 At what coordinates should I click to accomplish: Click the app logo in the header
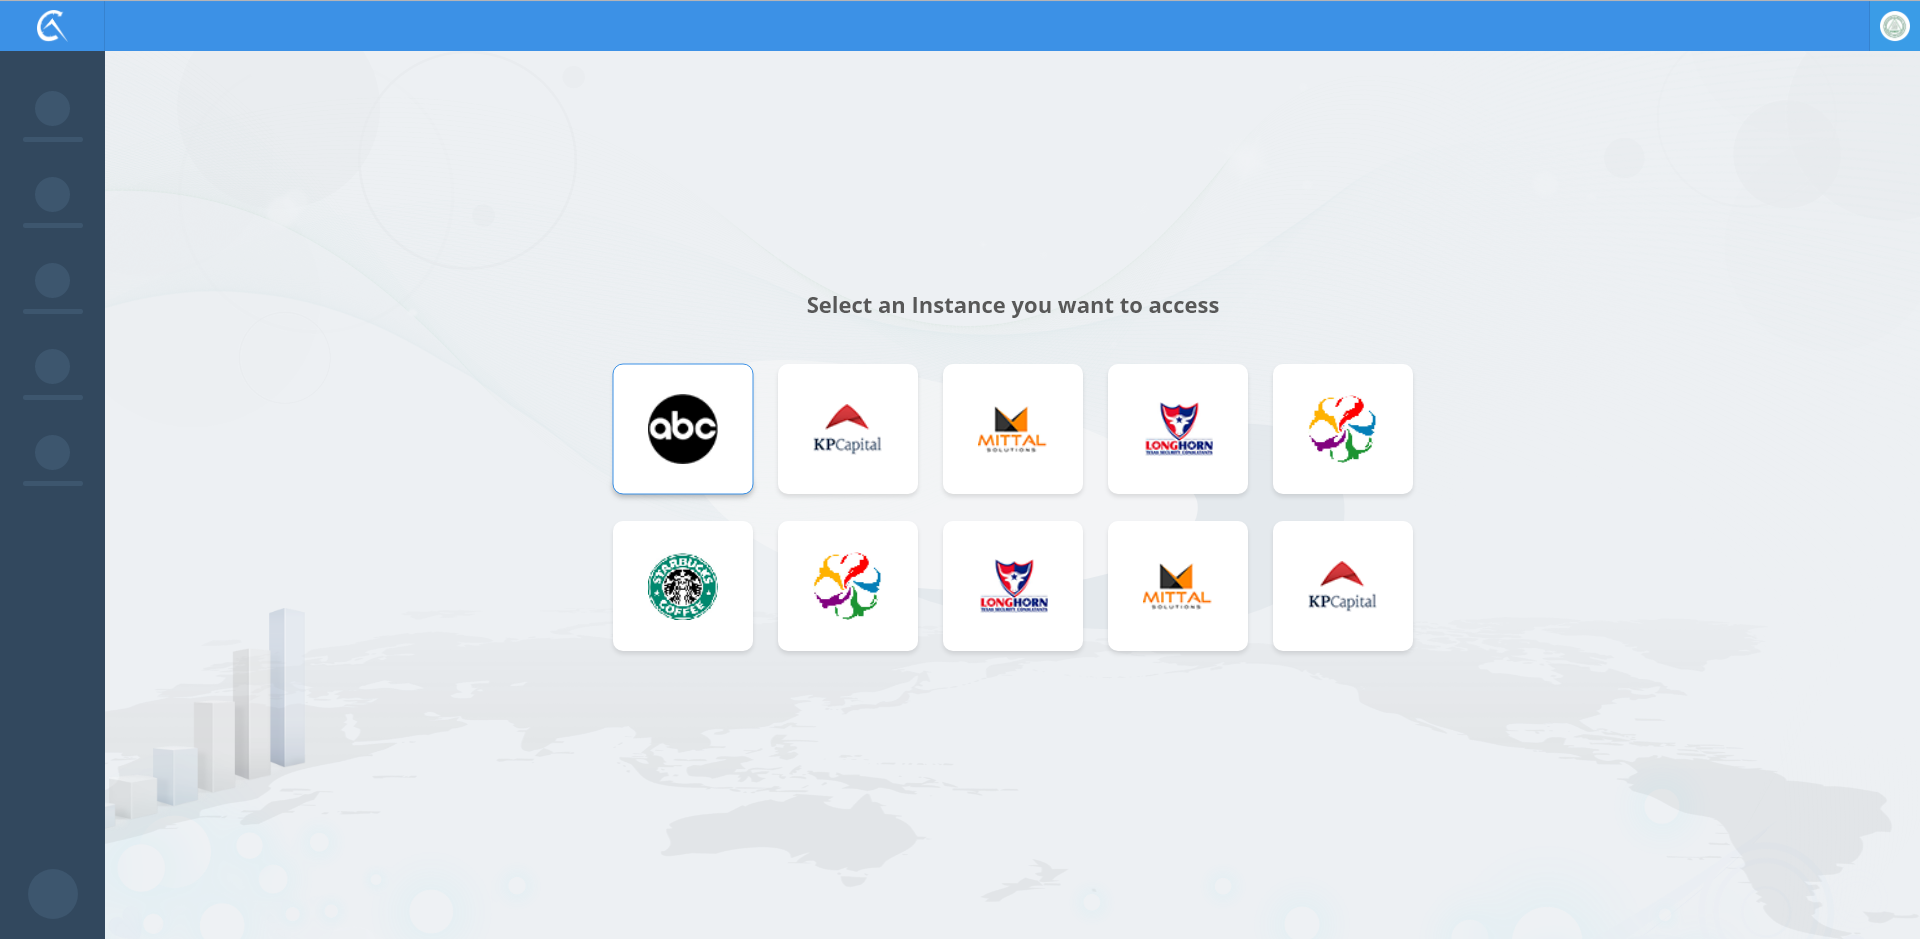coord(52,26)
